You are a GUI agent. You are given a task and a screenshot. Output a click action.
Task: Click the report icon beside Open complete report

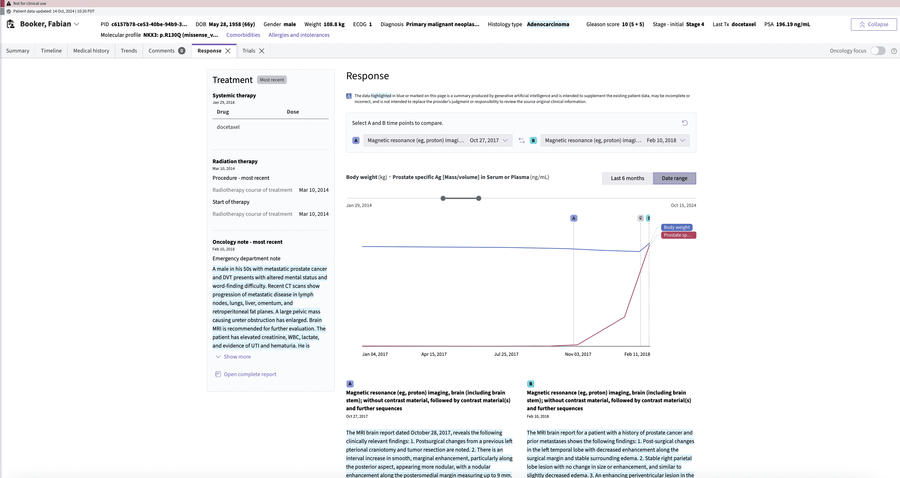(x=218, y=374)
